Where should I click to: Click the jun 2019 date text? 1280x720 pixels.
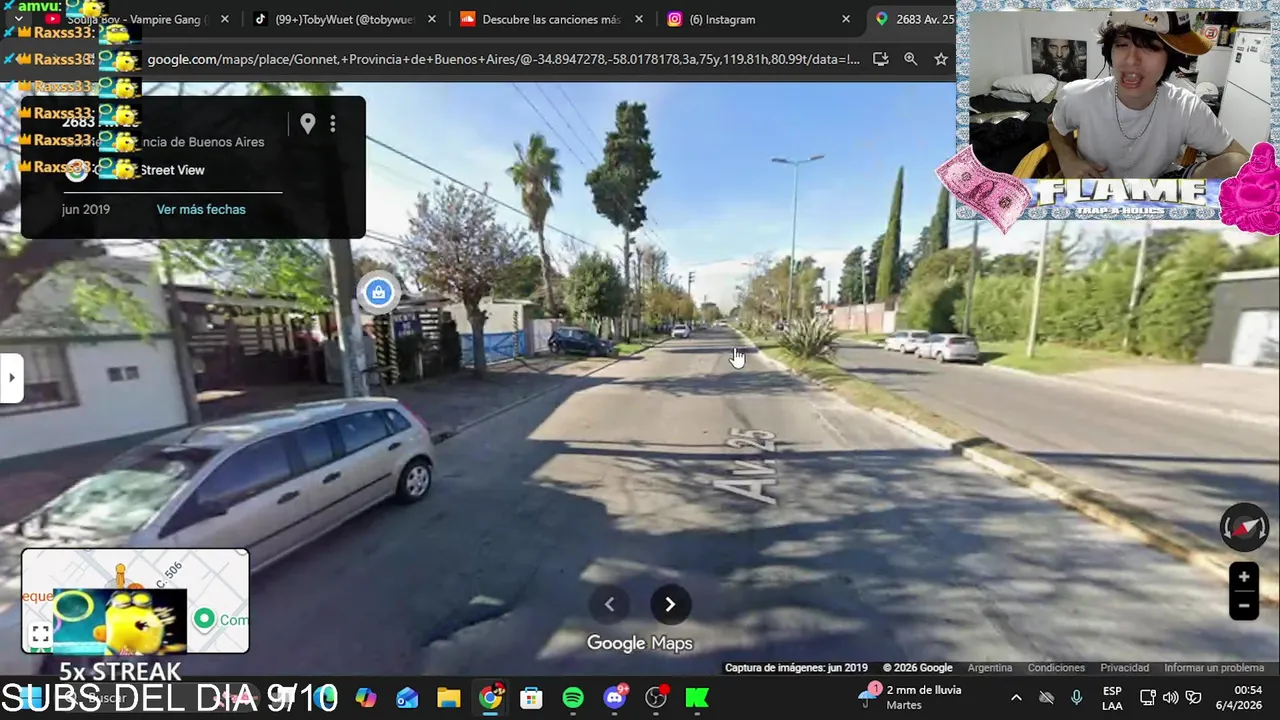(86, 209)
